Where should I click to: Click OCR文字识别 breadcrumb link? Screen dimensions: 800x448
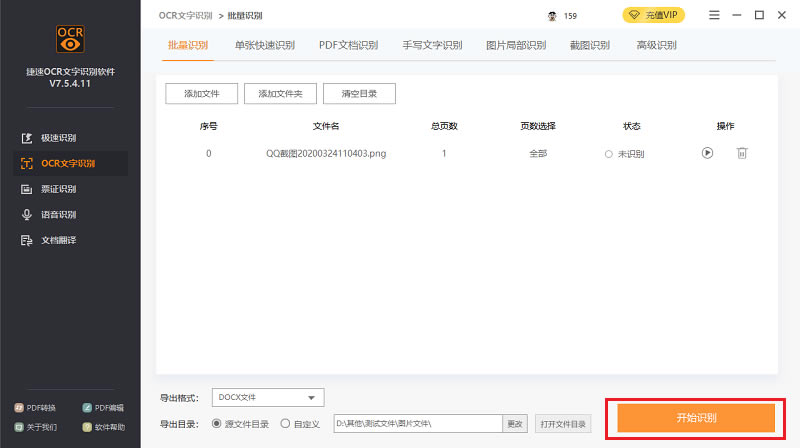pos(185,15)
